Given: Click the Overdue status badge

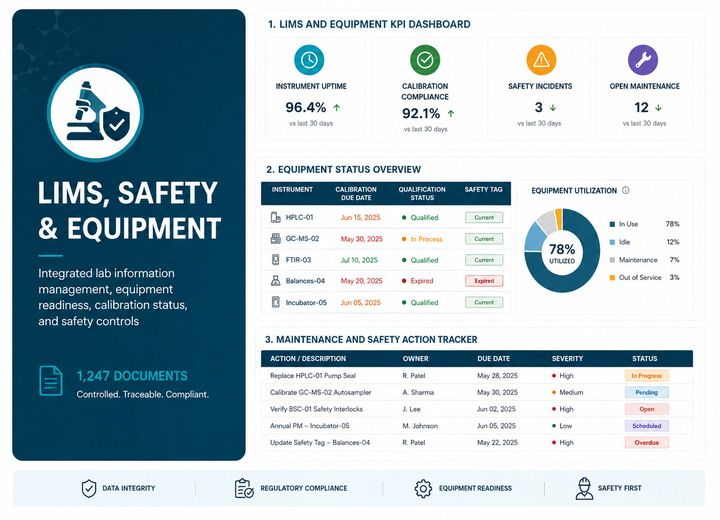Looking at the screenshot, I should coord(647,442).
